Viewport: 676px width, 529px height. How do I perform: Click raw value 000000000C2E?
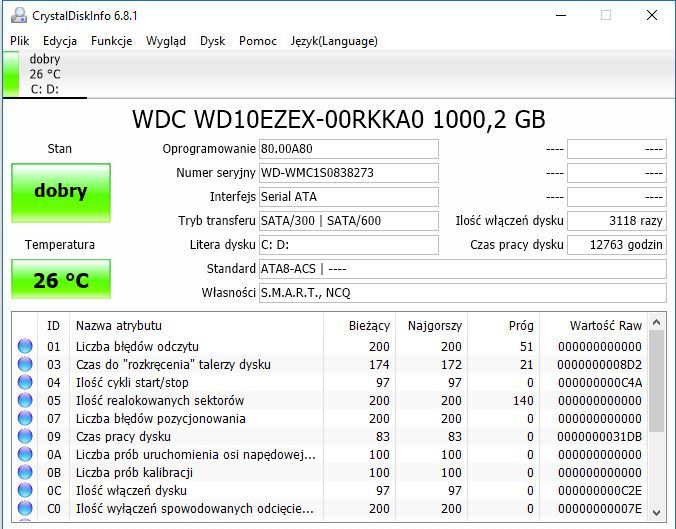coord(600,490)
